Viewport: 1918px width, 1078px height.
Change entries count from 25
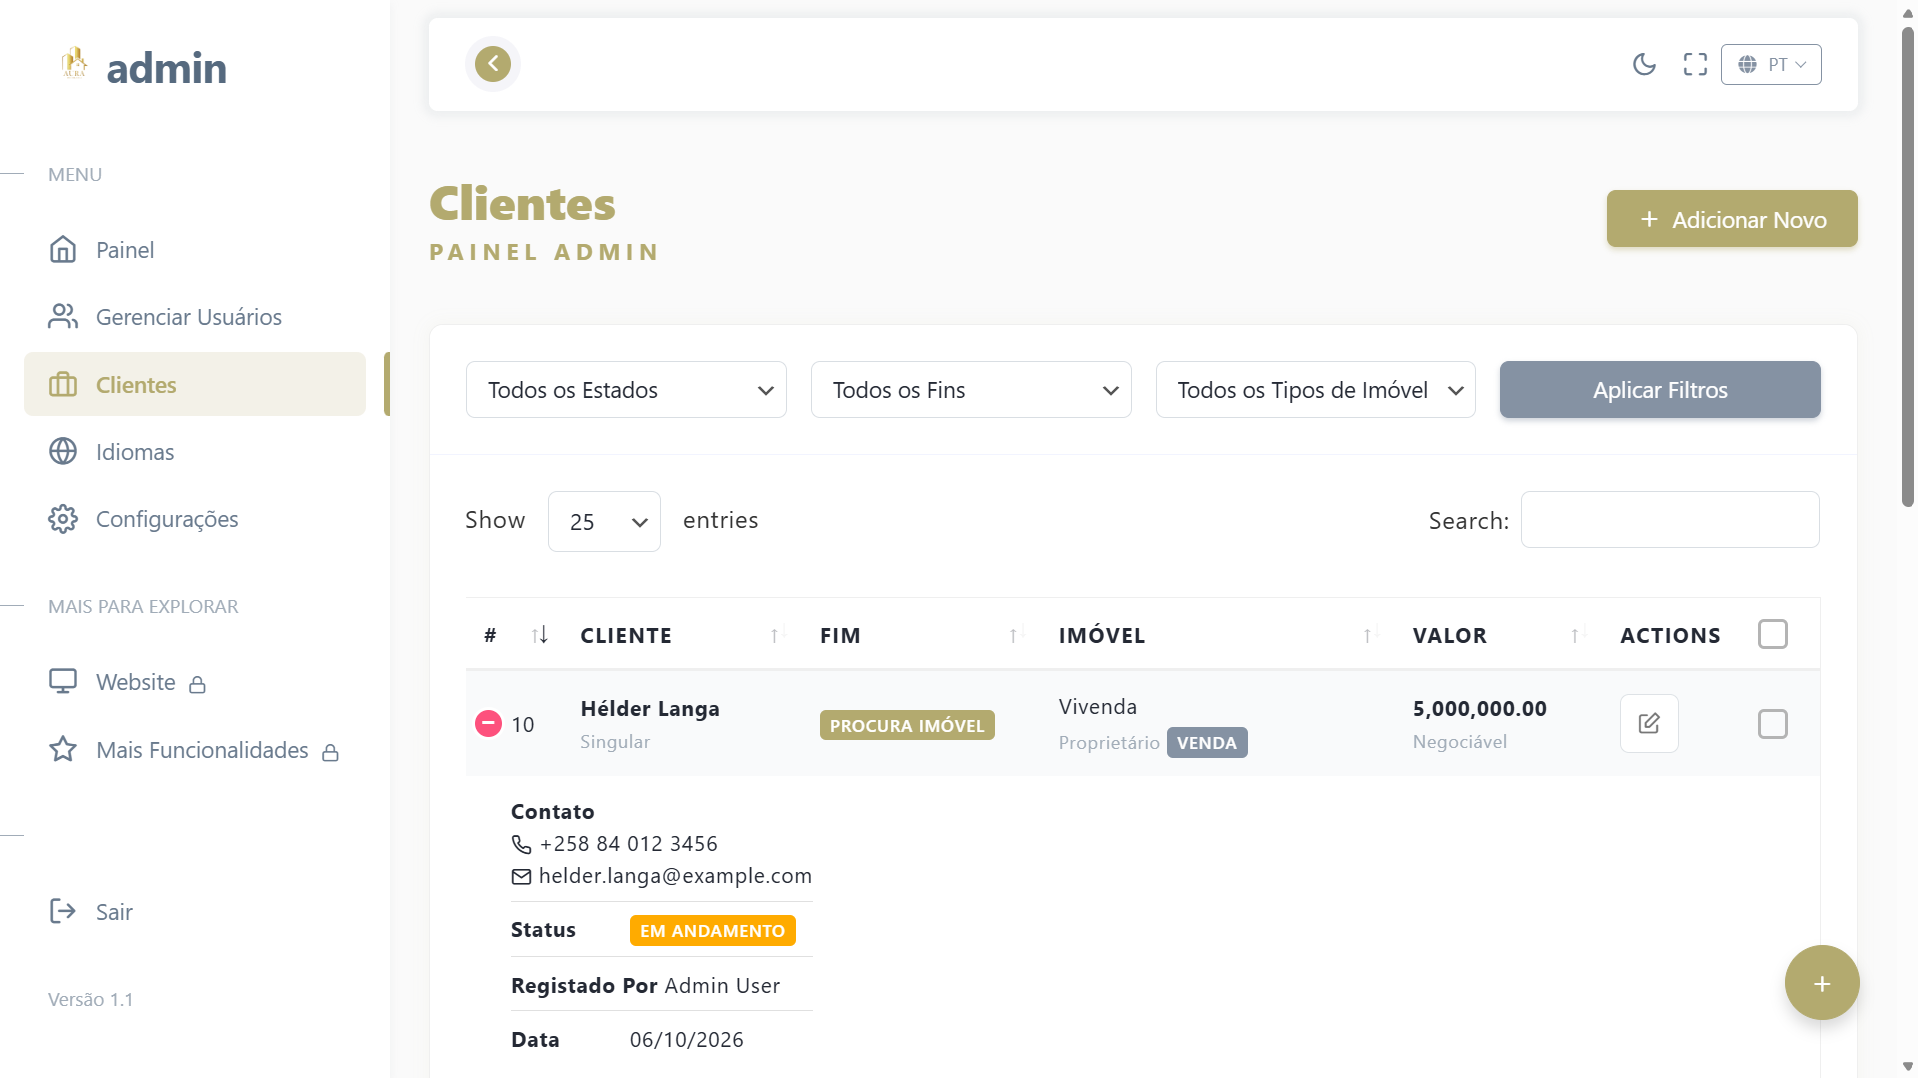pyautogui.click(x=604, y=521)
